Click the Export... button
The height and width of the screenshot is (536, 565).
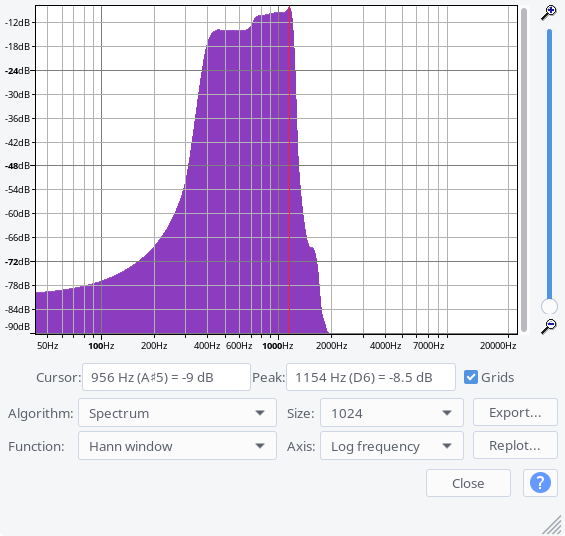pos(515,412)
